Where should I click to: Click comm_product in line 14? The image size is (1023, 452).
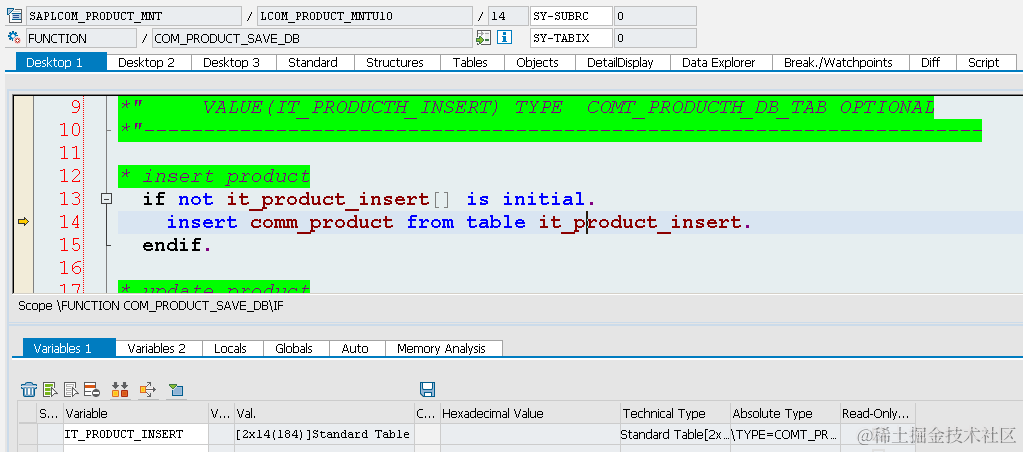322,222
